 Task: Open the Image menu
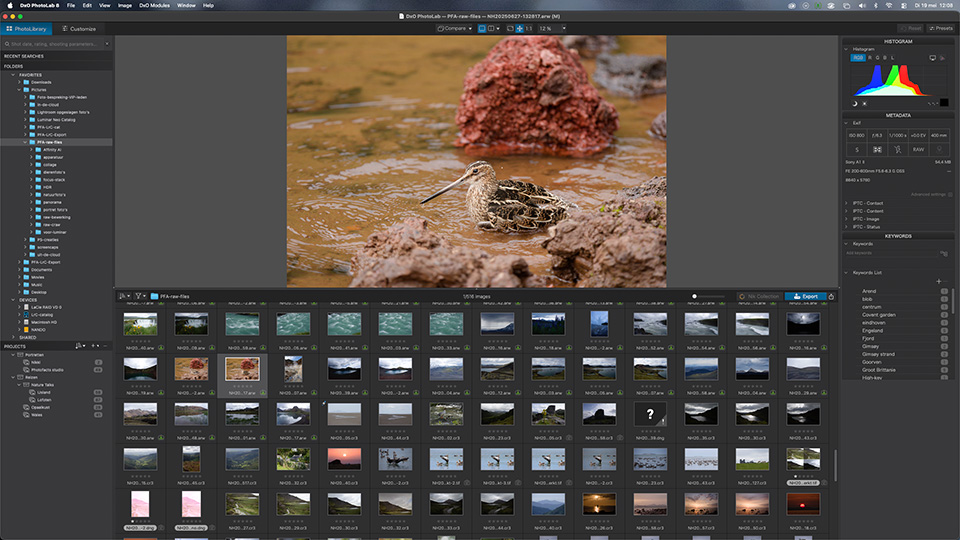[125, 6]
